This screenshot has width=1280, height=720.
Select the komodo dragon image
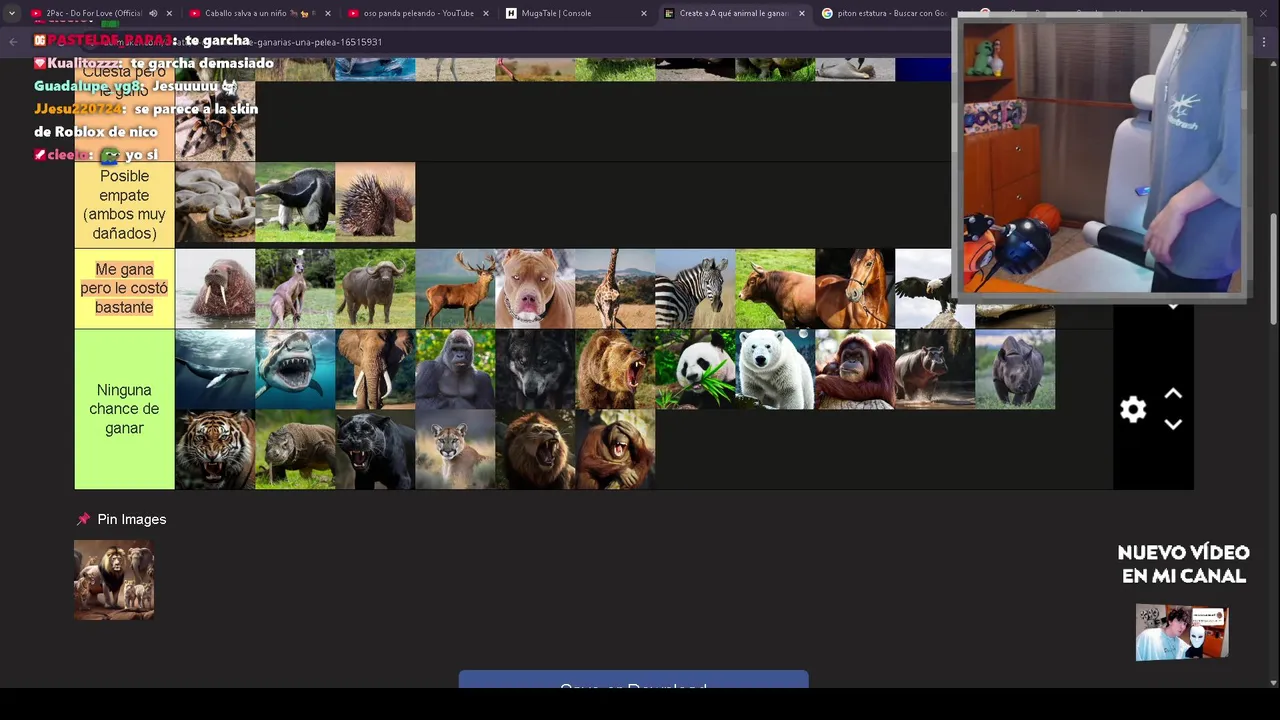point(295,449)
